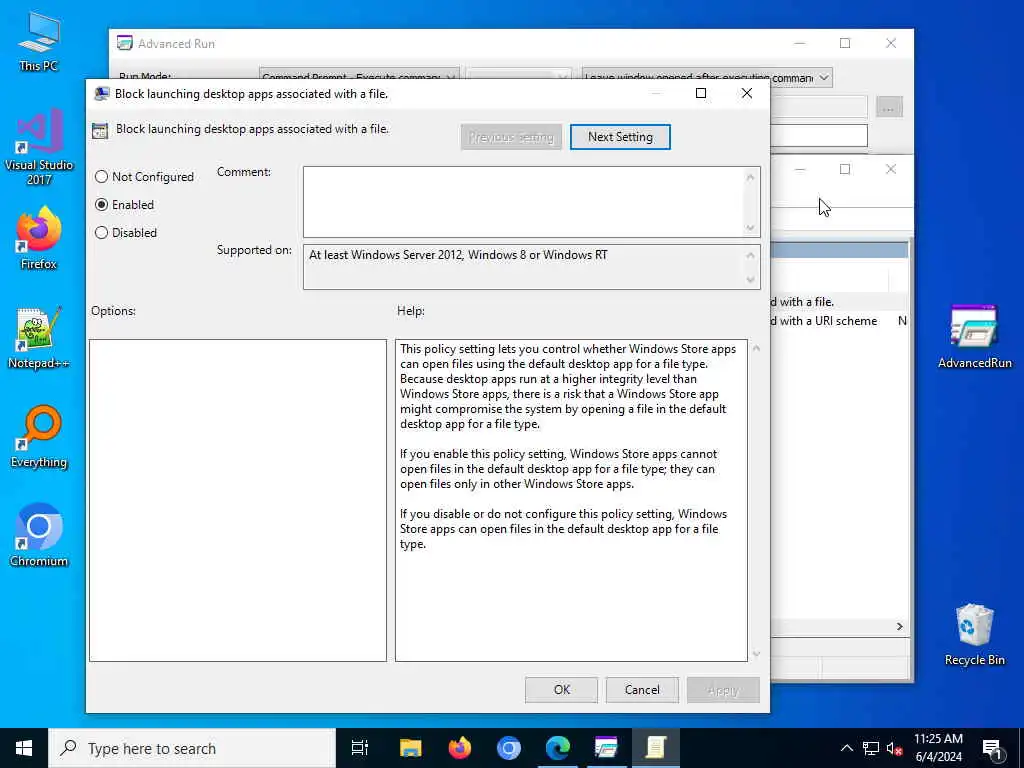Open the clock showing 11:25 AM
The image size is (1024, 768).
[938, 748]
